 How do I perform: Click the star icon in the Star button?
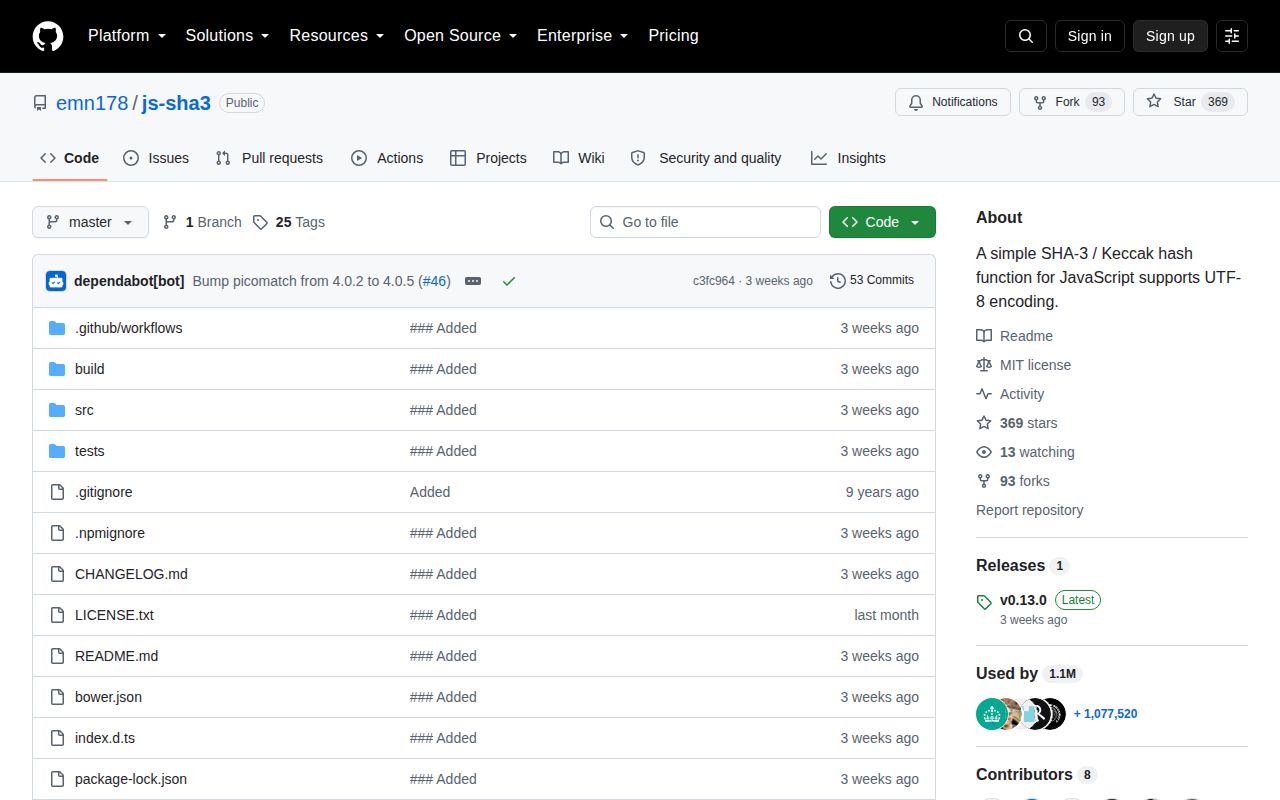tap(1154, 102)
